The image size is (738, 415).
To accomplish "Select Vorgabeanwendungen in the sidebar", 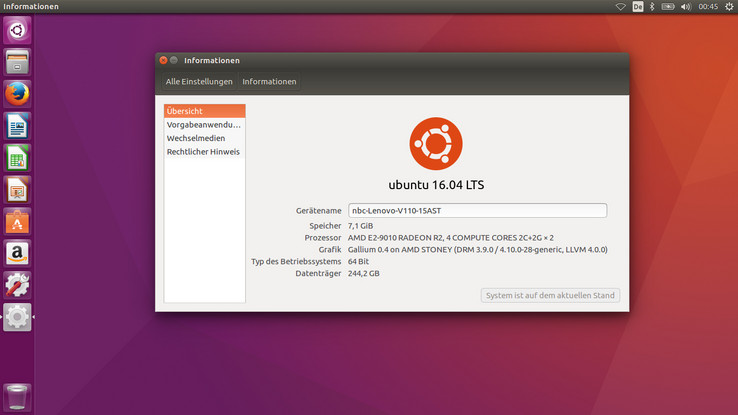I will point(205,125).
